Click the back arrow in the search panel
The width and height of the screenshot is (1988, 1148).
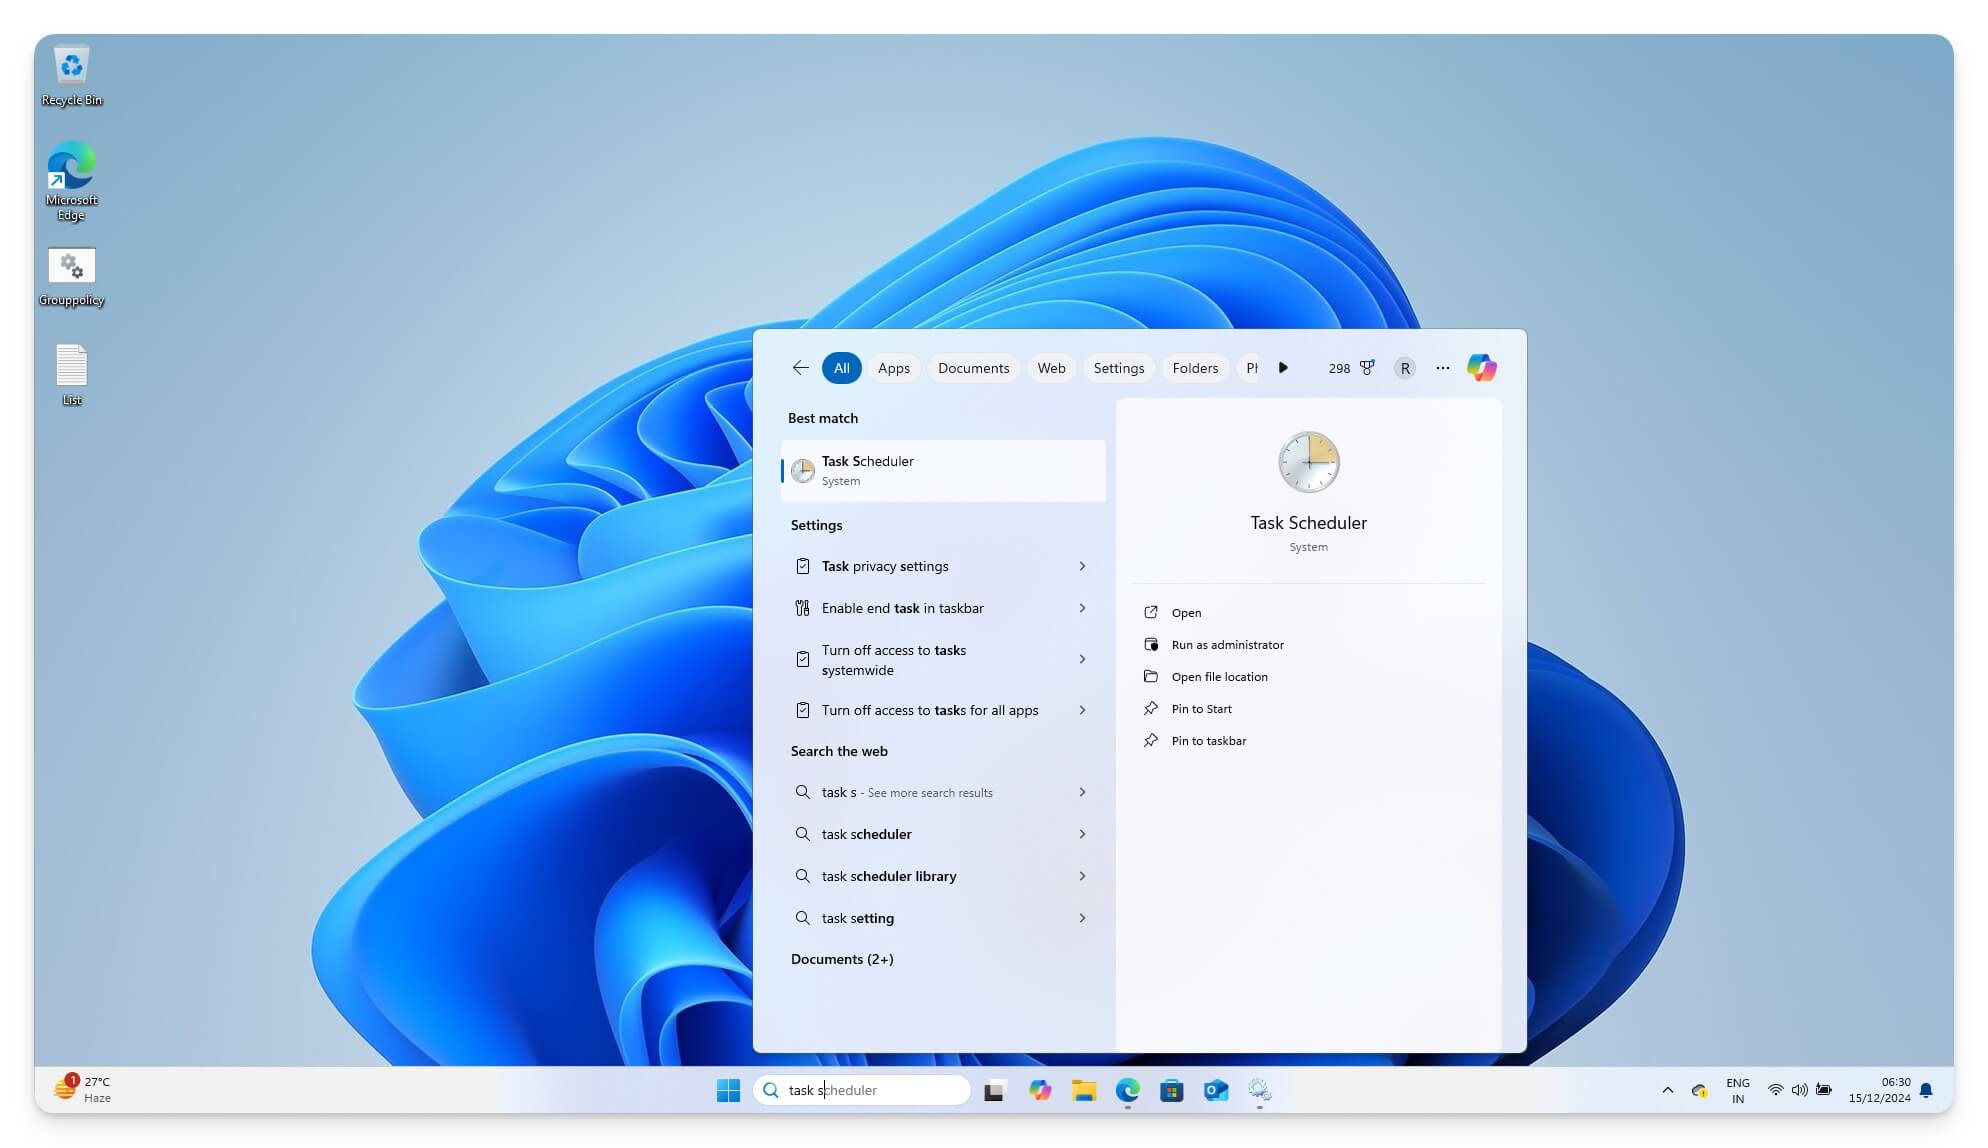[800, 368]
